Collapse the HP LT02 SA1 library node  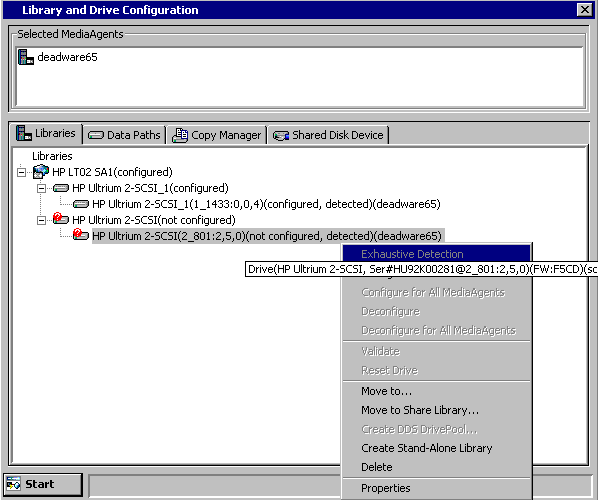pos(22,172)
